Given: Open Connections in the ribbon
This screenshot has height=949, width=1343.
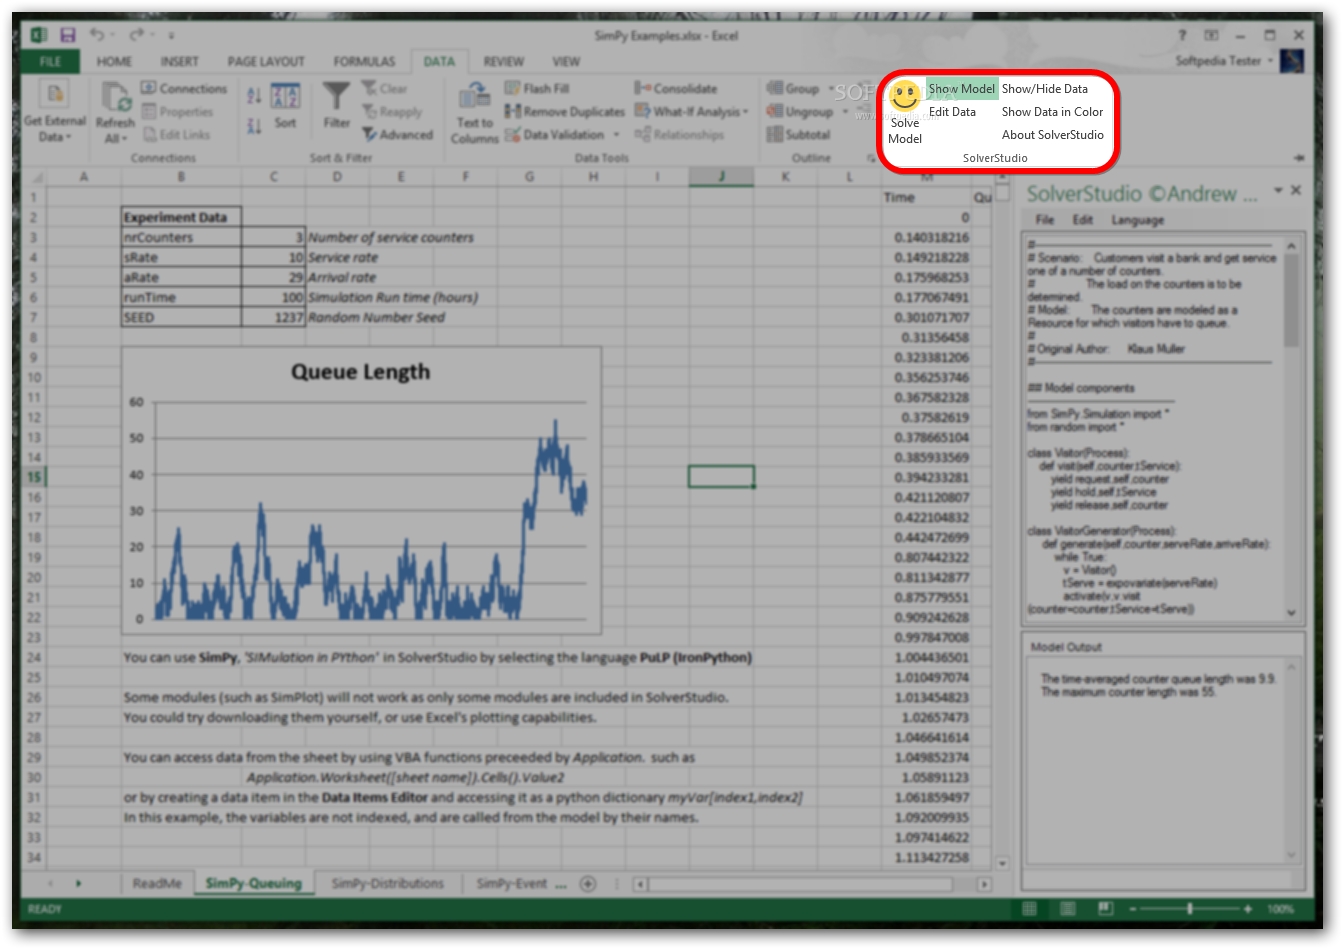Looking at the screenshot, I should [x=184, y=88].
